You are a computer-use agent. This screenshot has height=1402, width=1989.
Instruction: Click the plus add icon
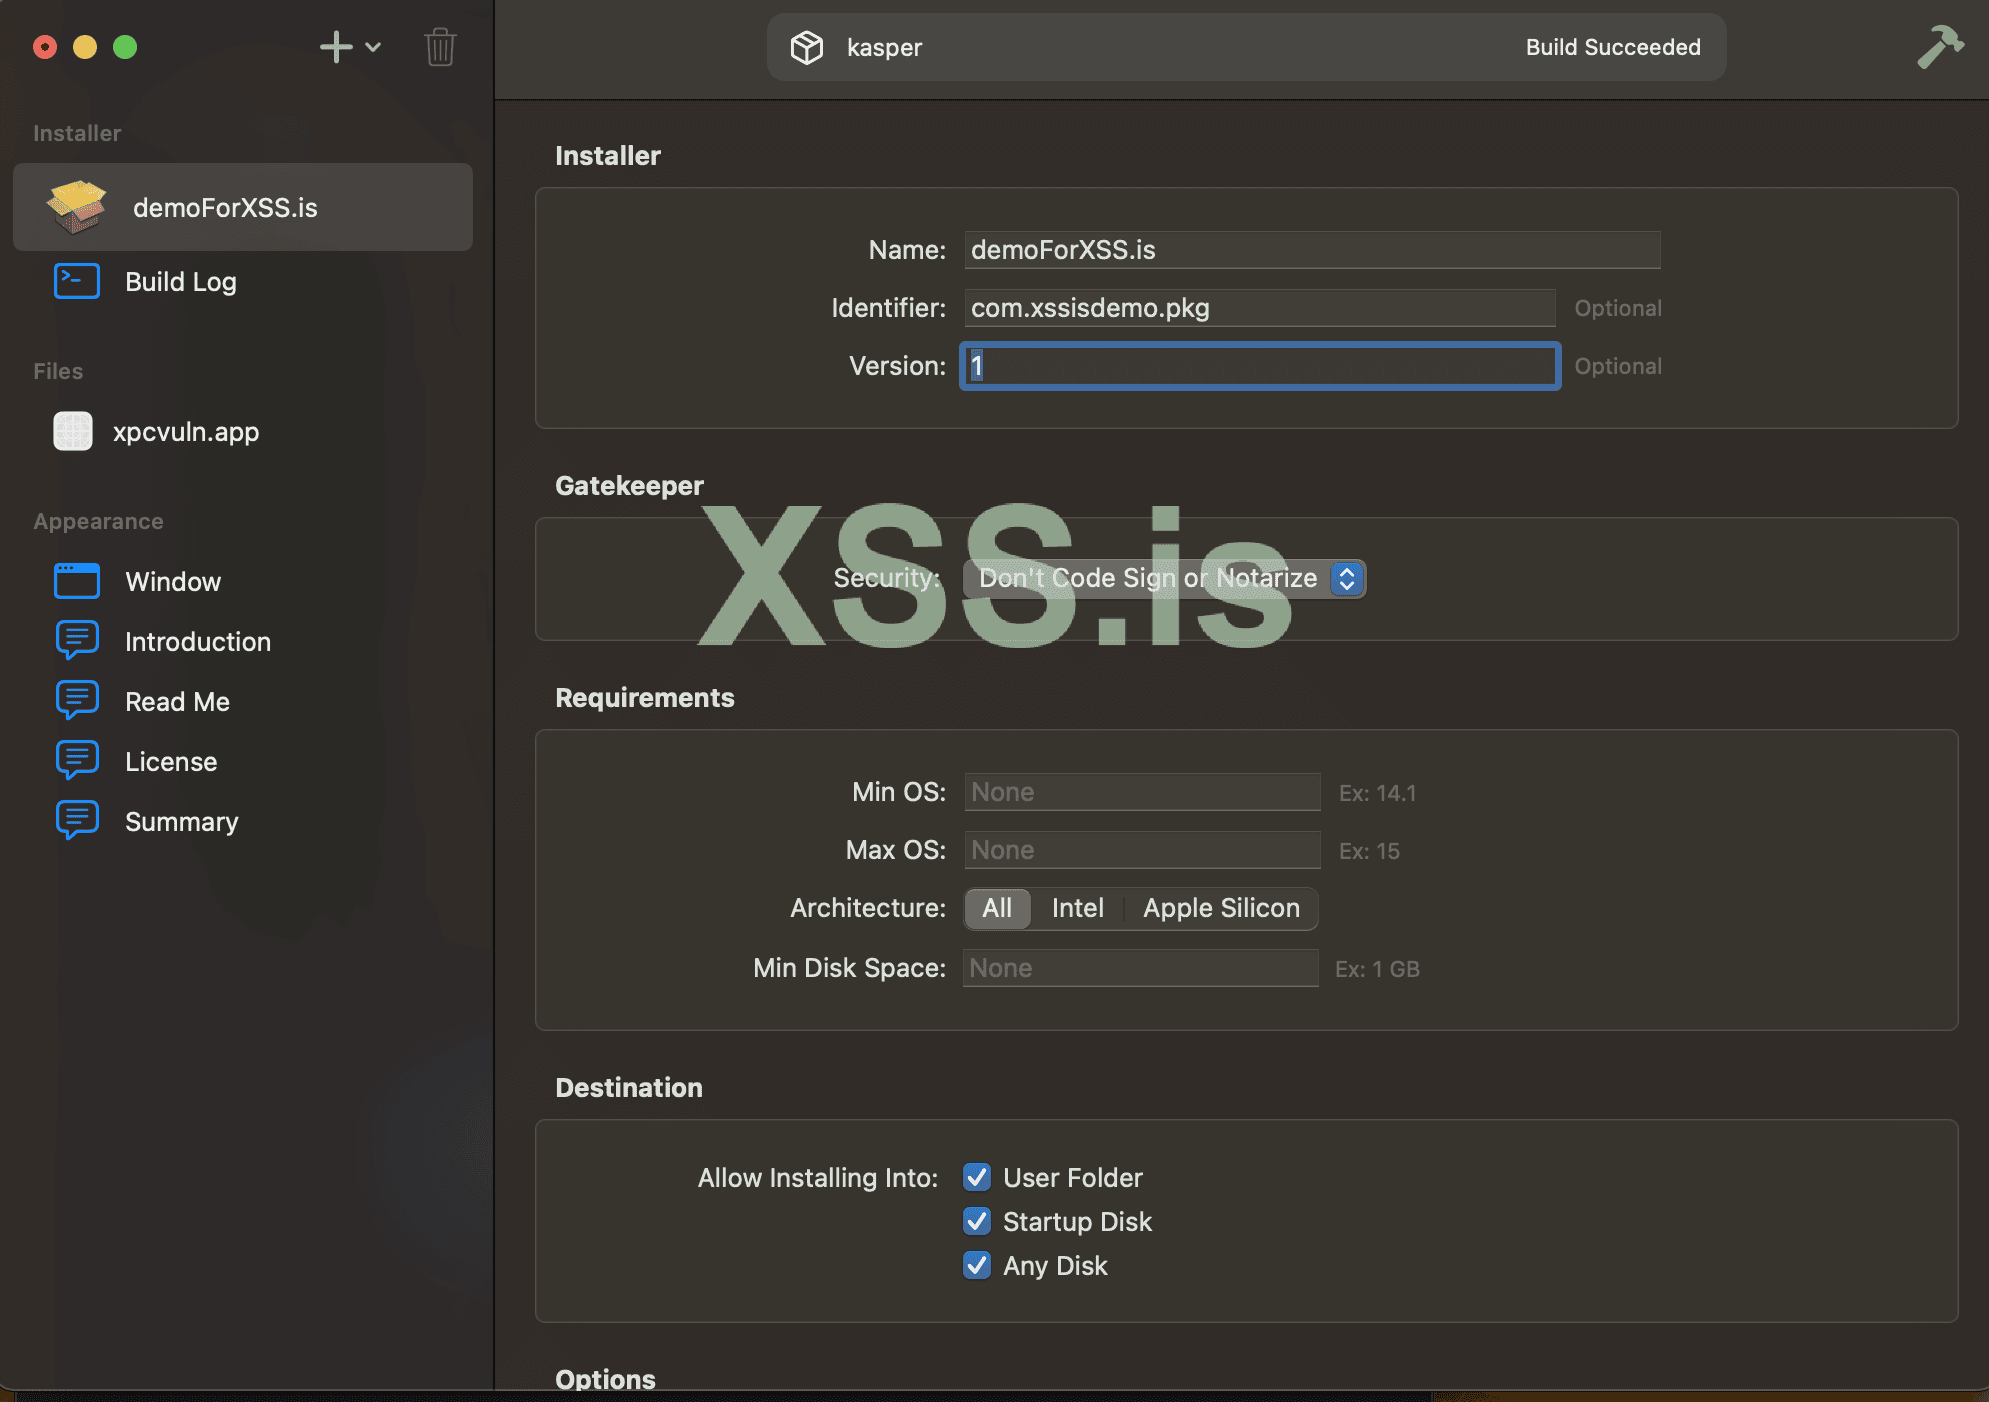coord(336,47)
